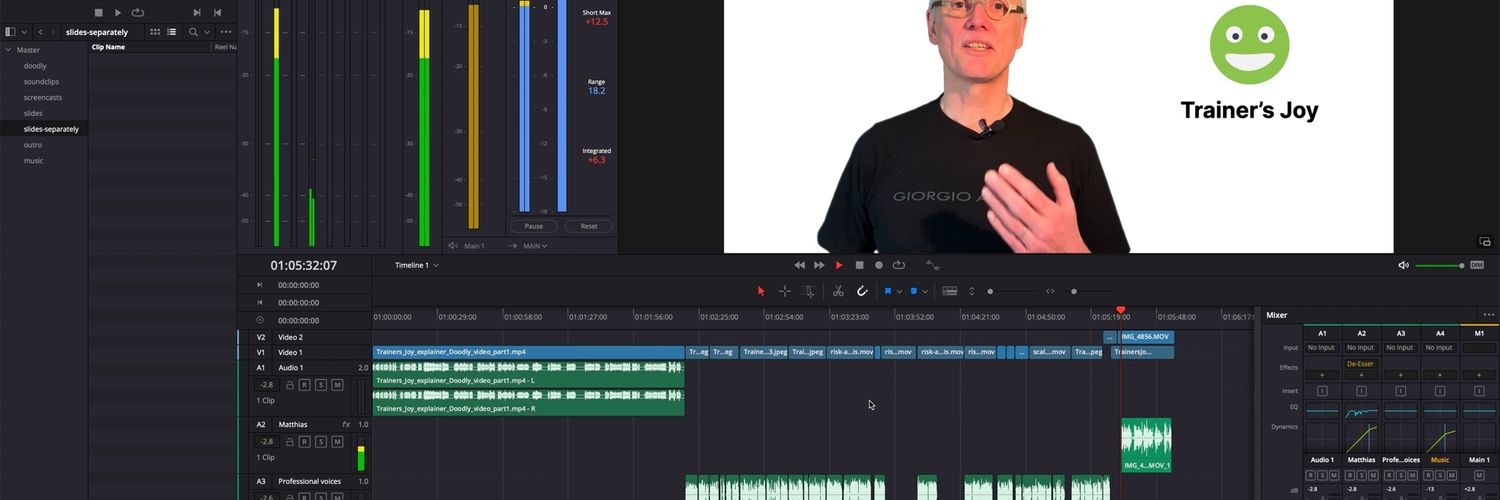The image size is (1500, 500).
Task: Open marker color dropdown arrow
Action: 925,291
